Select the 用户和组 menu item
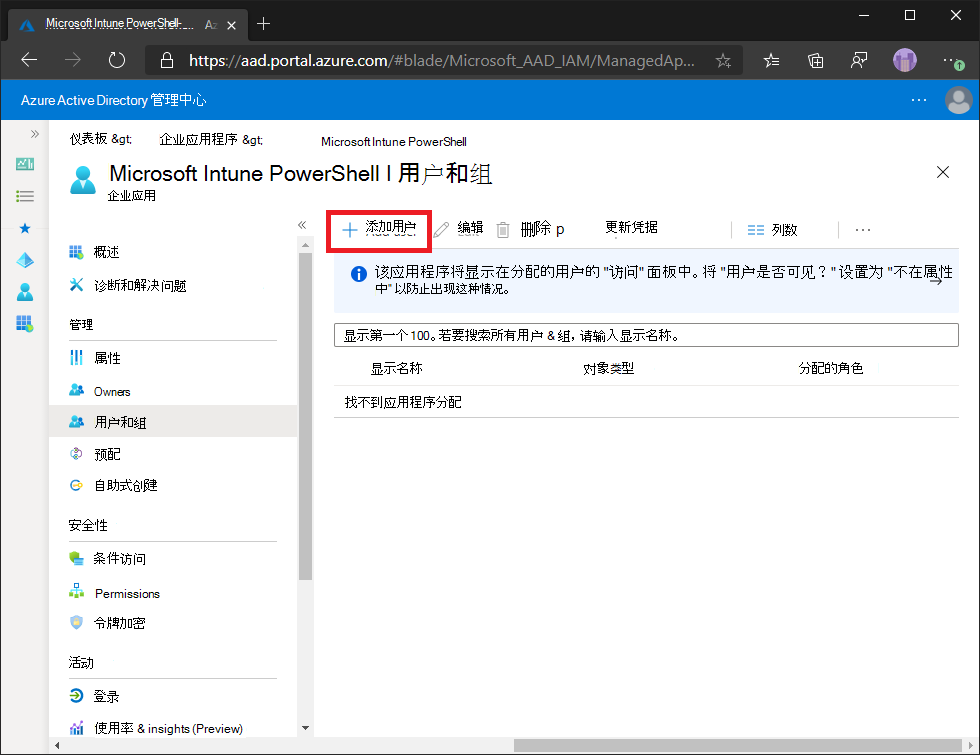This screenshot has width=980, height=755. (x=172, y=422)
